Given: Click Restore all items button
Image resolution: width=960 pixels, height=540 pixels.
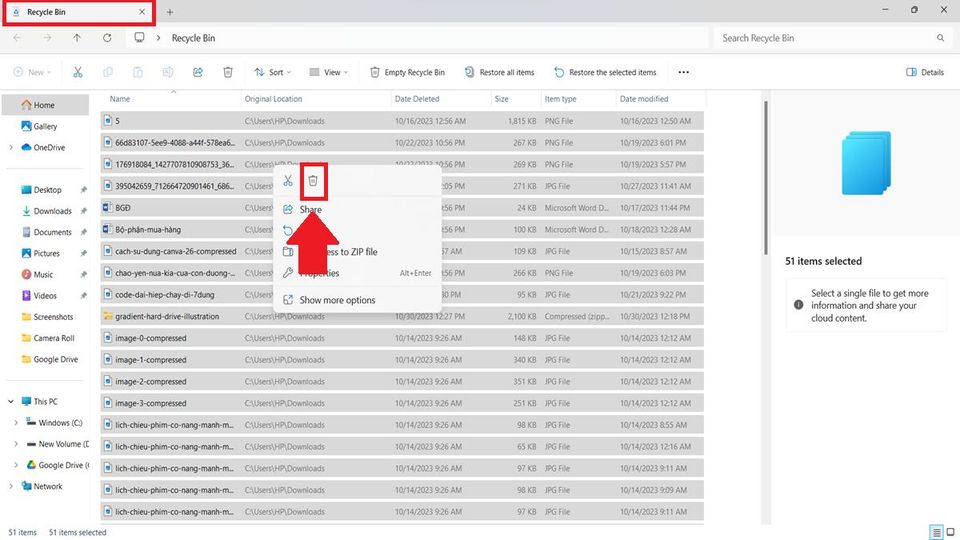Looking at the screenshot, I should 498,72.
